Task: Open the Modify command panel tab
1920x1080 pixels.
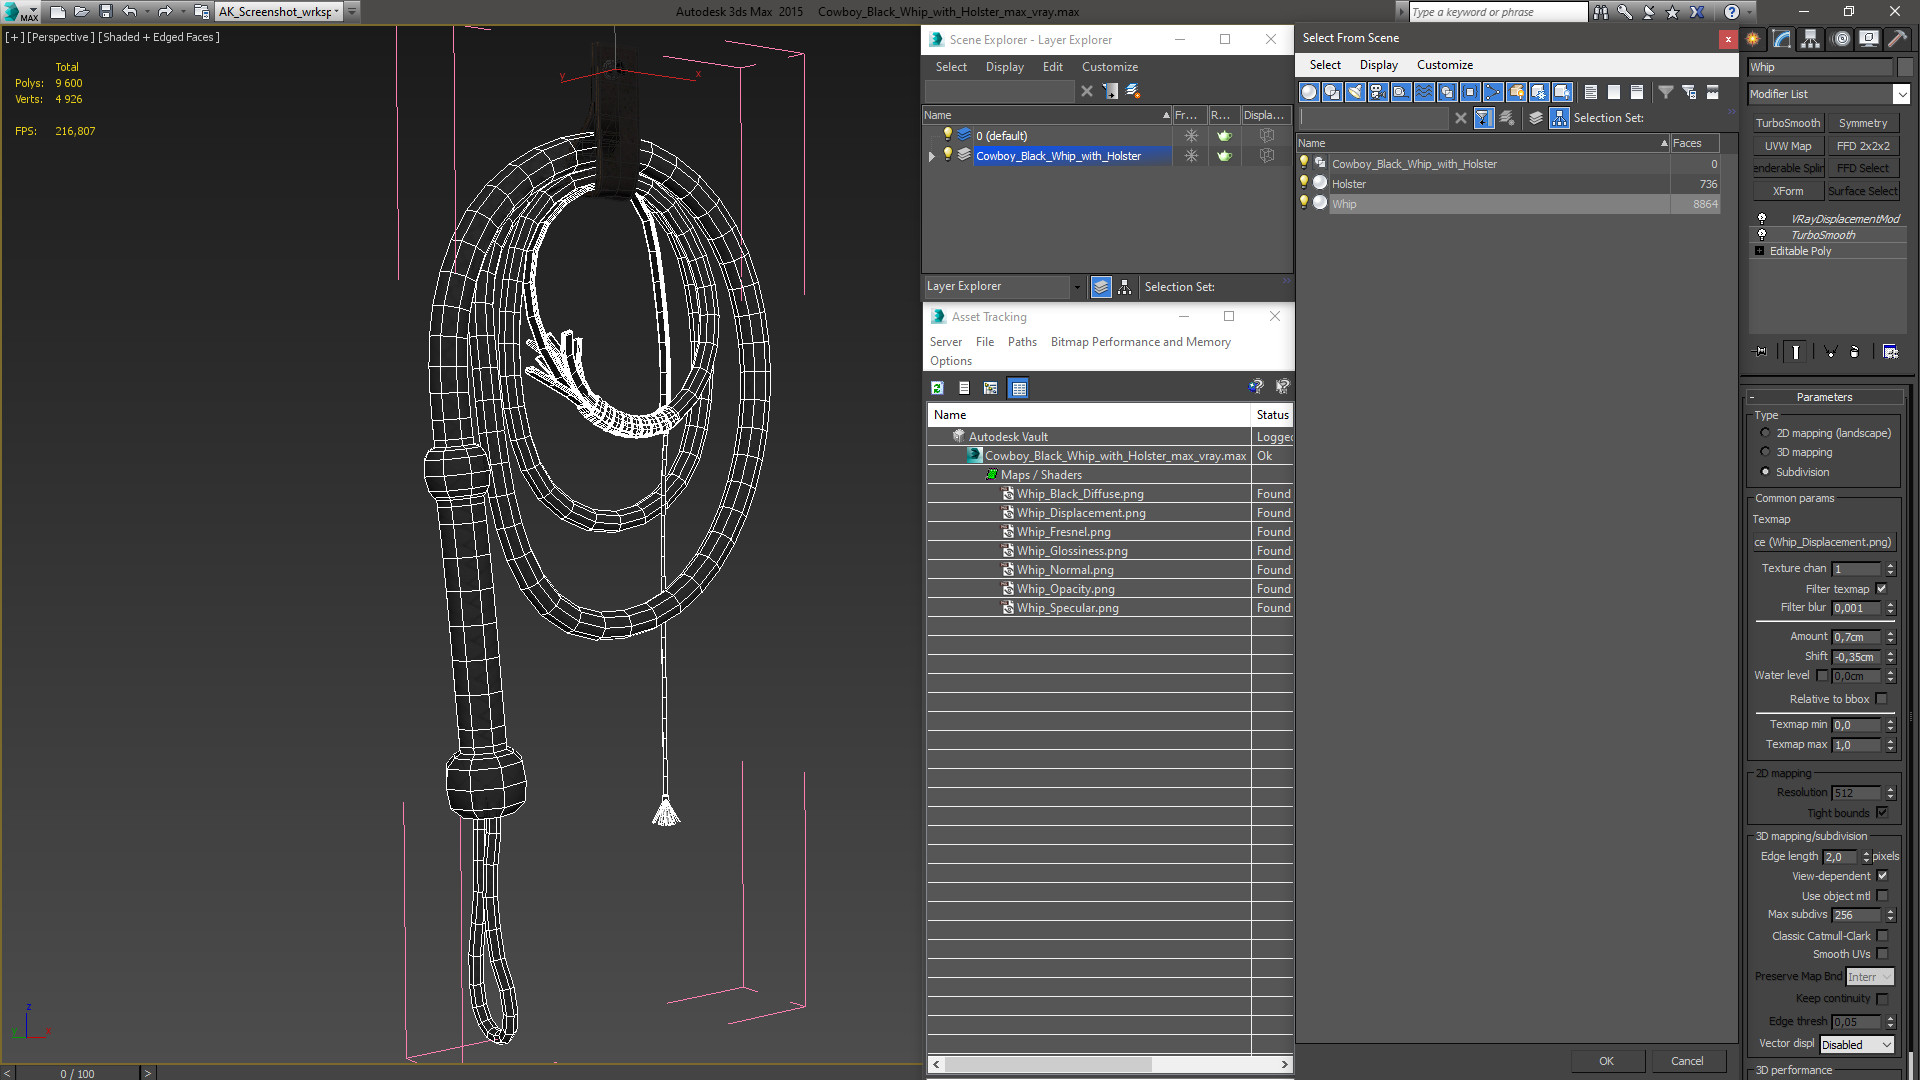Action: click(x=1782, y=39)
